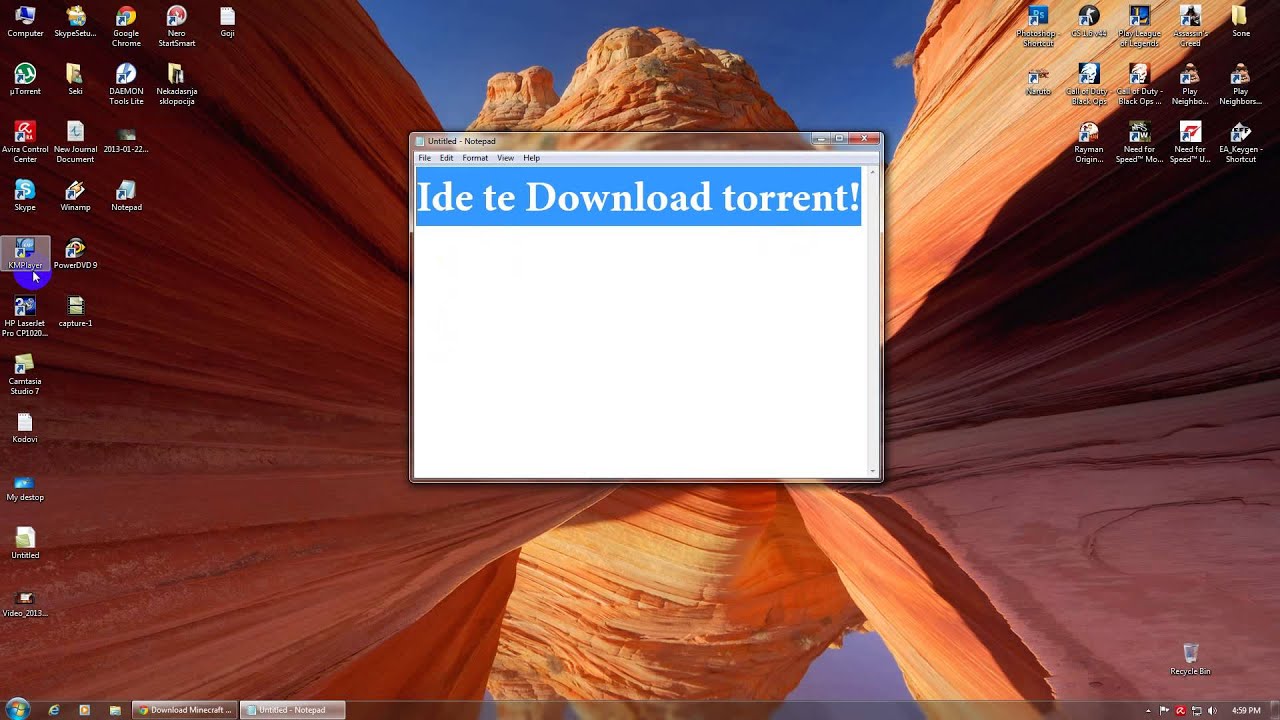Select the Play League of Legends icon

click(x=1139, y=27)
